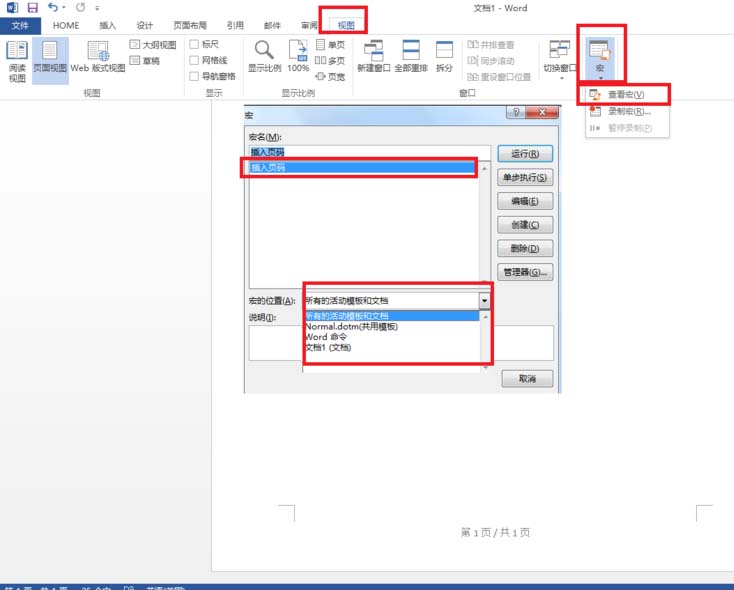
Task: Select Print Layout (页面视图) view
Action: pyautogui.click(x=50, y=61)
